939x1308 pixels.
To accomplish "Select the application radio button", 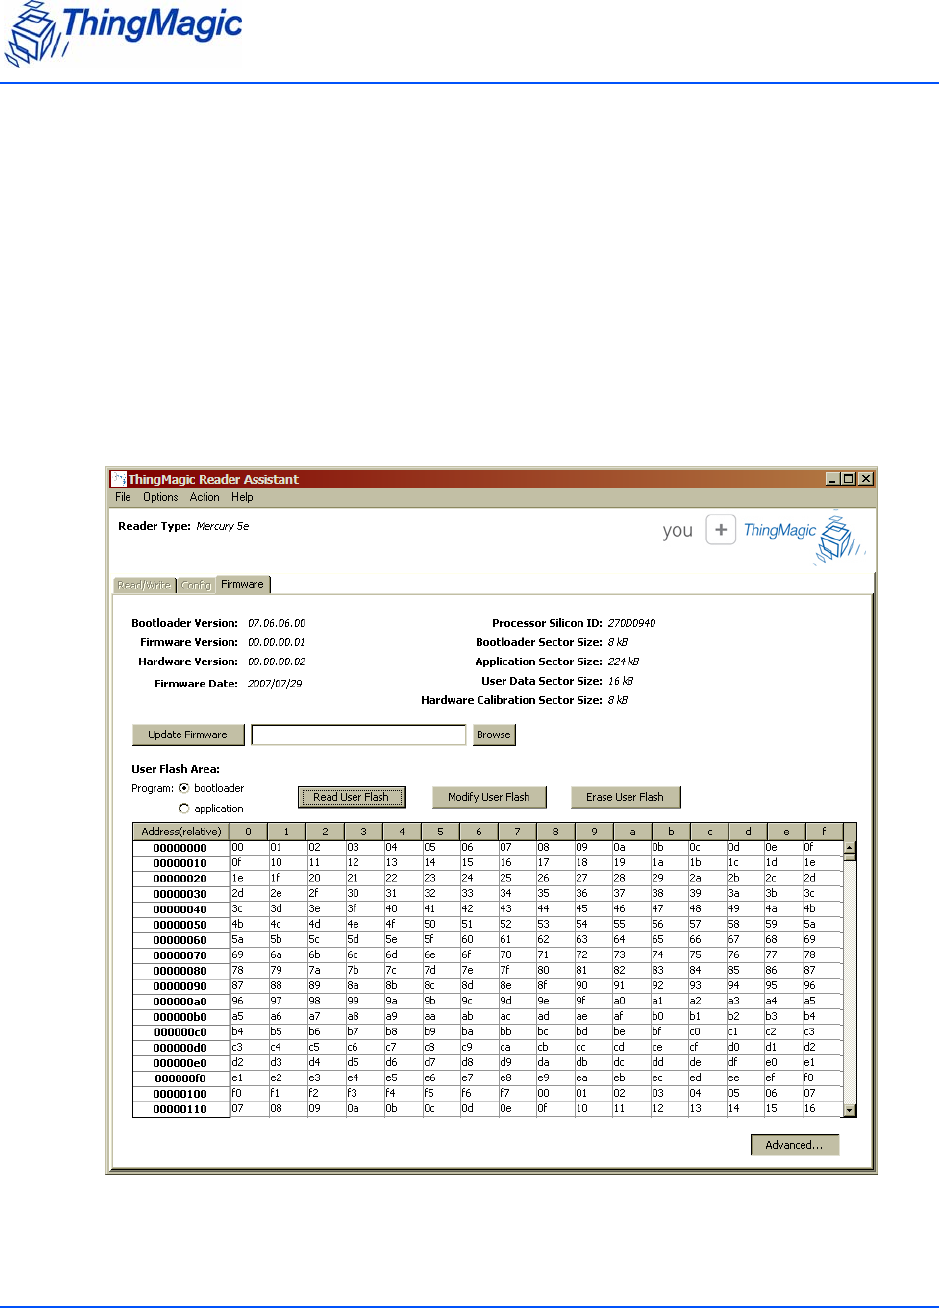I will [x=183, y=808].
